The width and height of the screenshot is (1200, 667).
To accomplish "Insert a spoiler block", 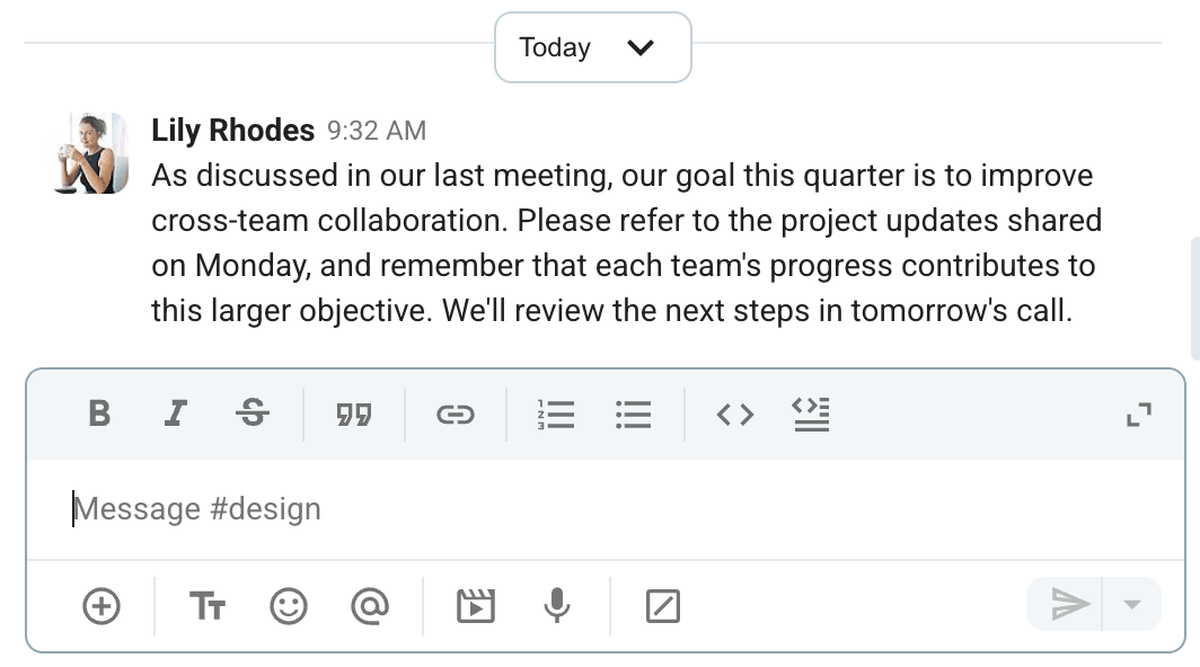I will pyautogui.click(x=811, y=414).
